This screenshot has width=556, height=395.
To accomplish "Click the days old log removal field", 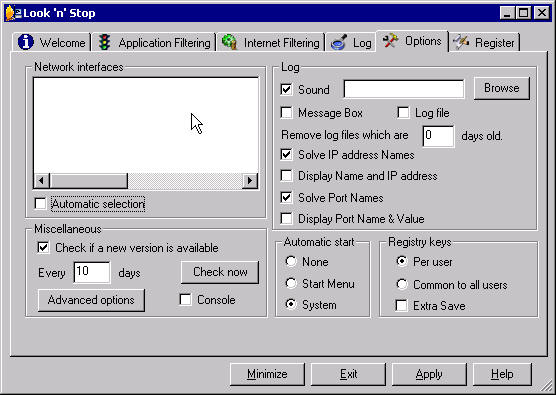I will [x=439, y=136].
